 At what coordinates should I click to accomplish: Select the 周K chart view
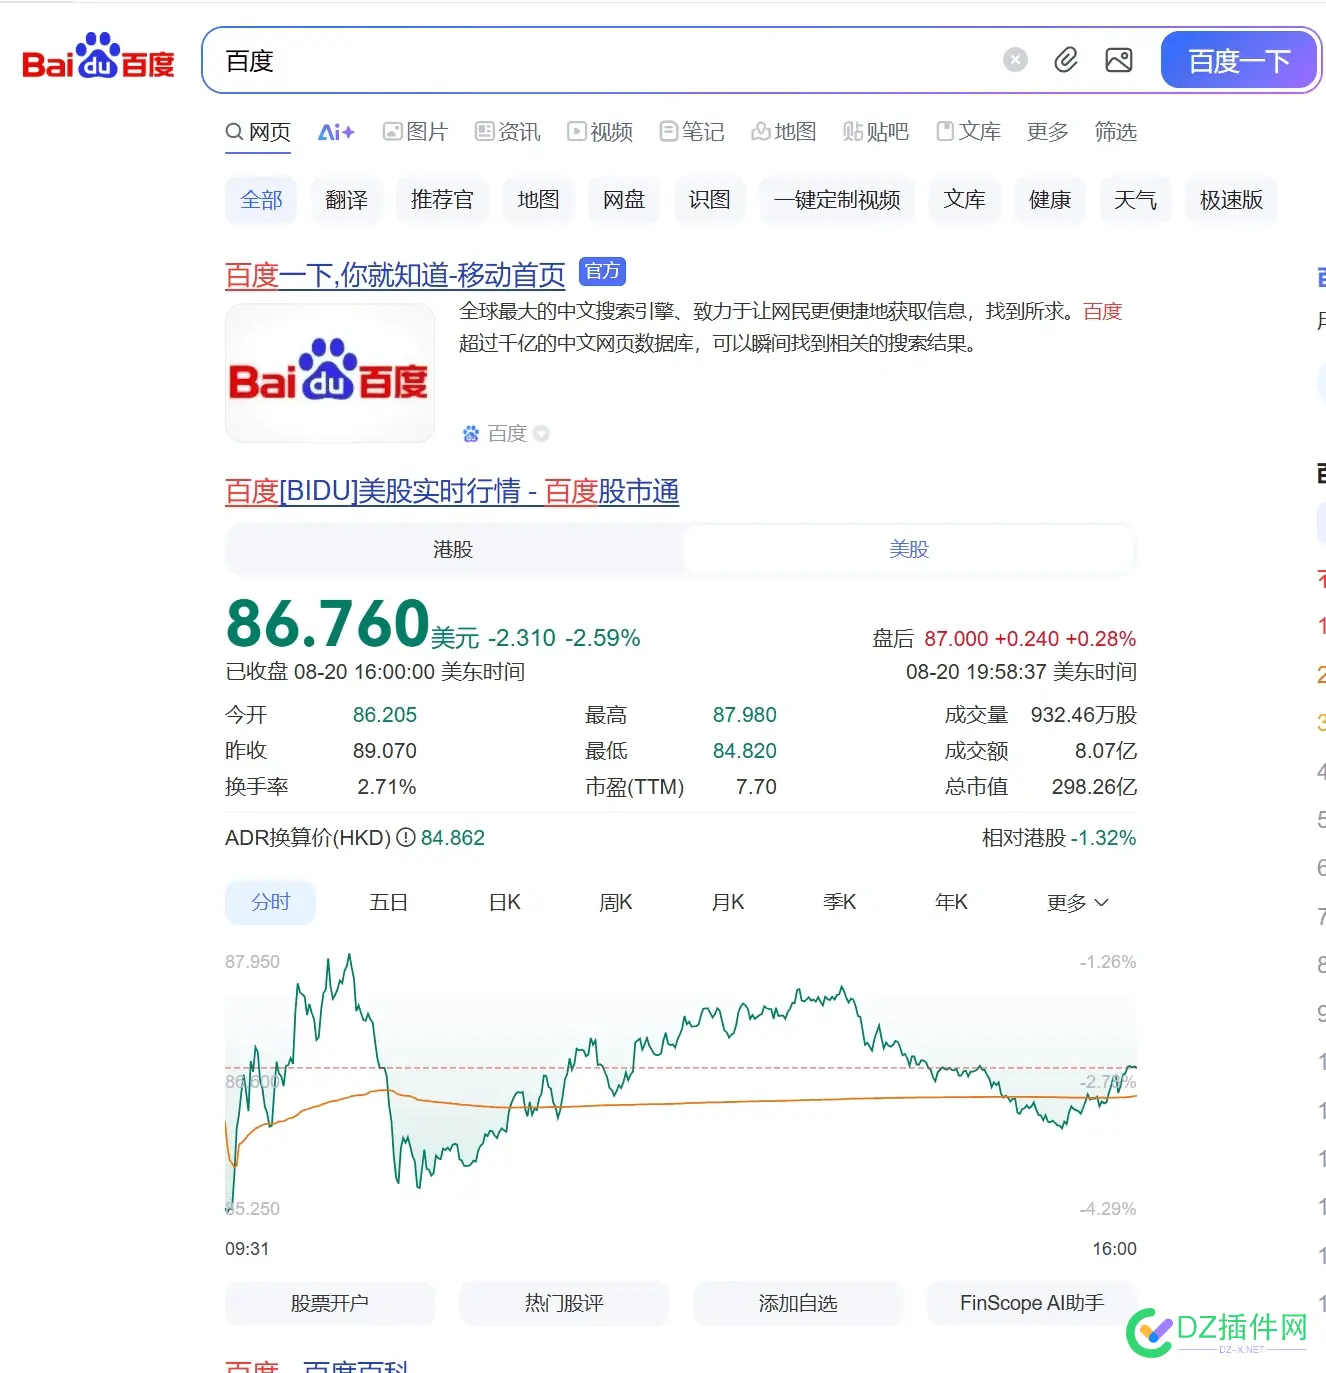click(x=616, y=902)
